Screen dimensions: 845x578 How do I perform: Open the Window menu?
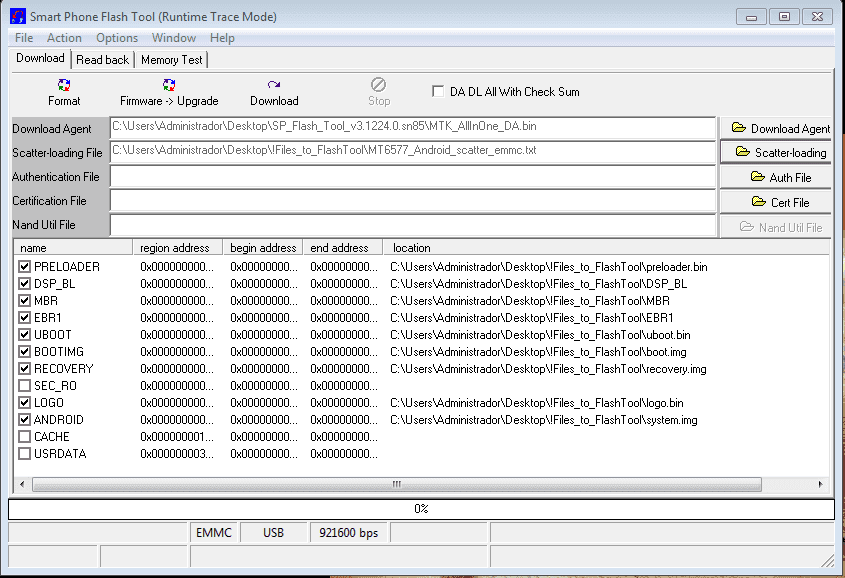pos(174,38)
